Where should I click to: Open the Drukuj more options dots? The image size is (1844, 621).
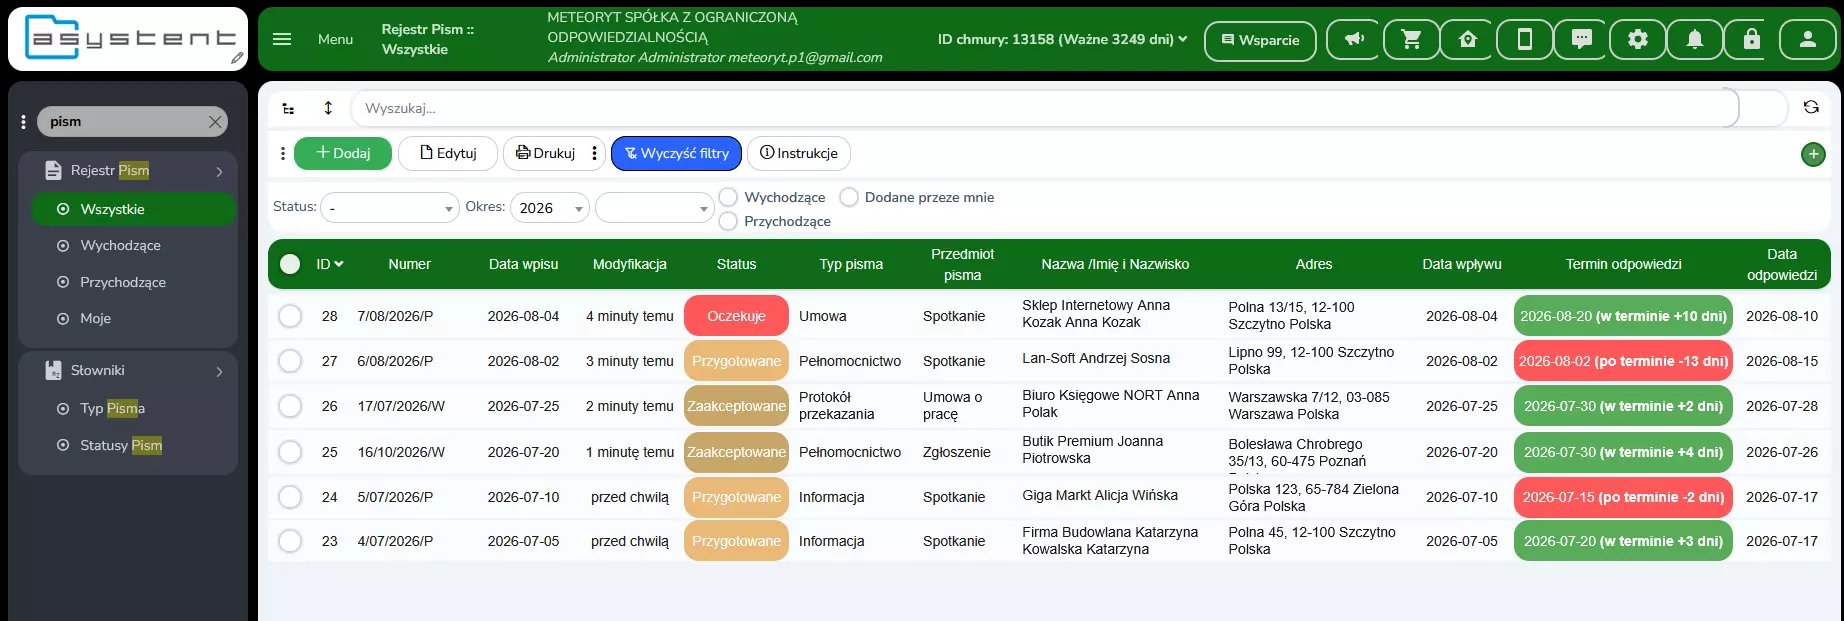[594, 153]
